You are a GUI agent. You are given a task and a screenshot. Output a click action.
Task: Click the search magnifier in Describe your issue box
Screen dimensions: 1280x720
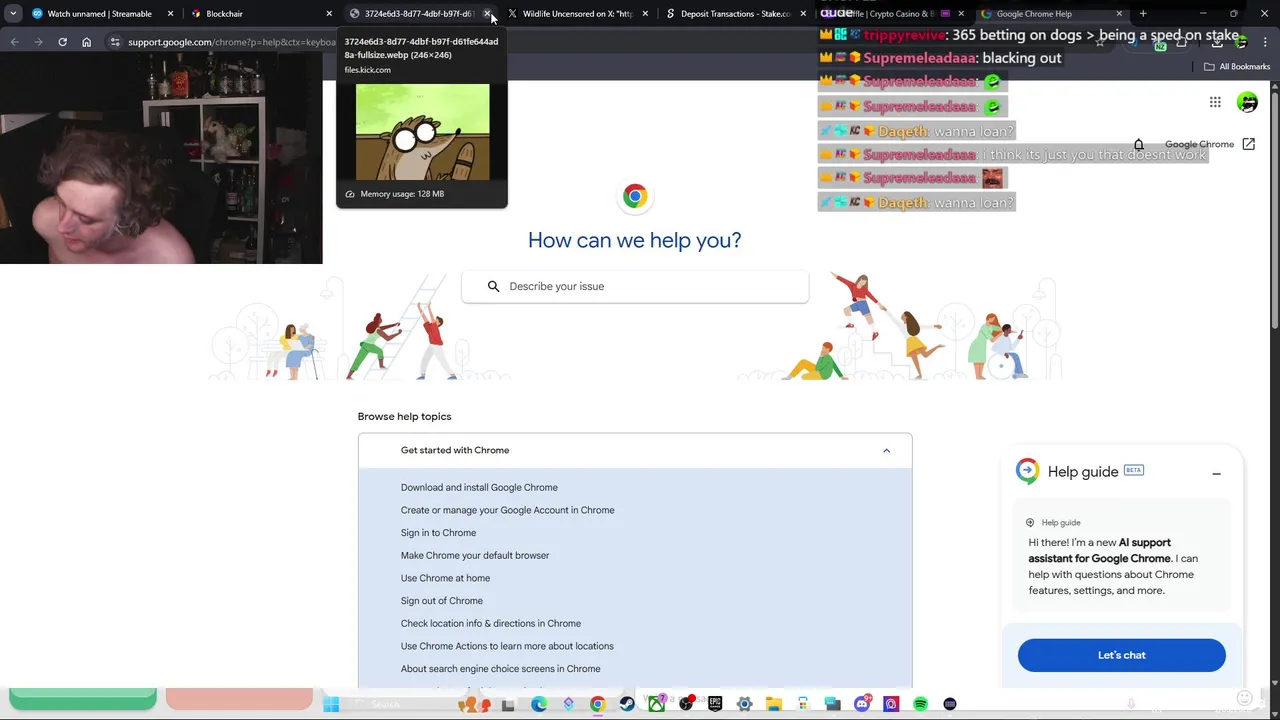pos(493,286)
